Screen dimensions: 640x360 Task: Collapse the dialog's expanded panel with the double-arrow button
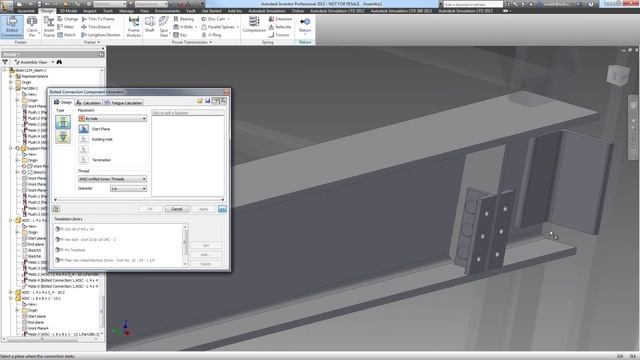222,209
